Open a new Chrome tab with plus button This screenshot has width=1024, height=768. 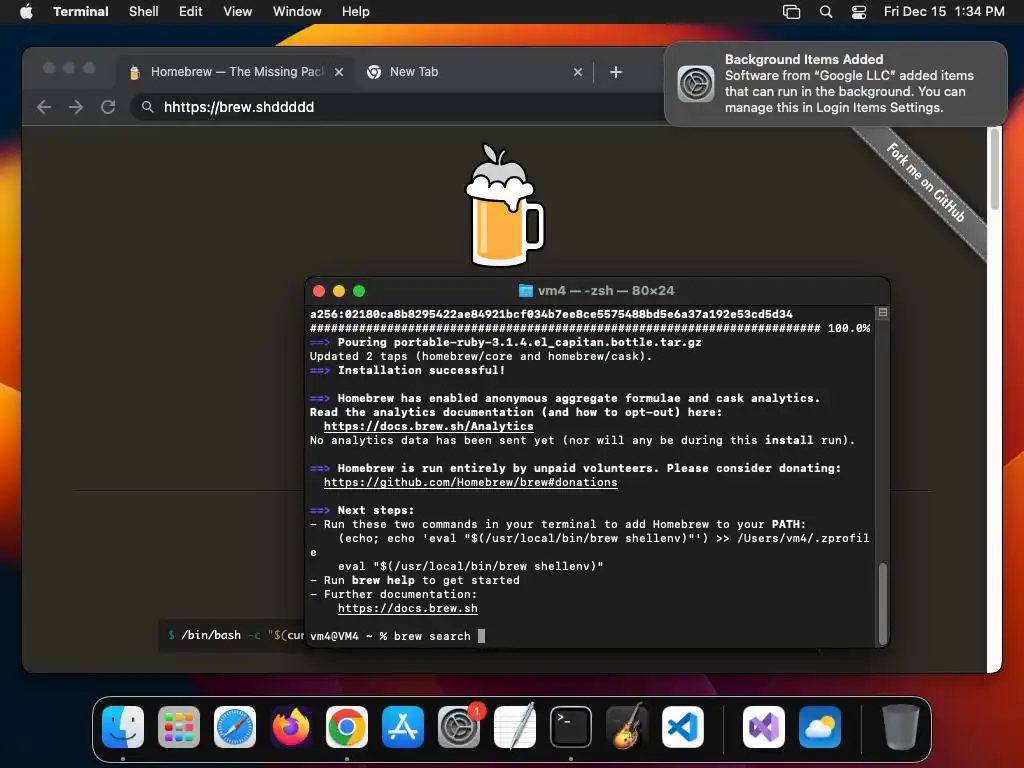[616, 72]
